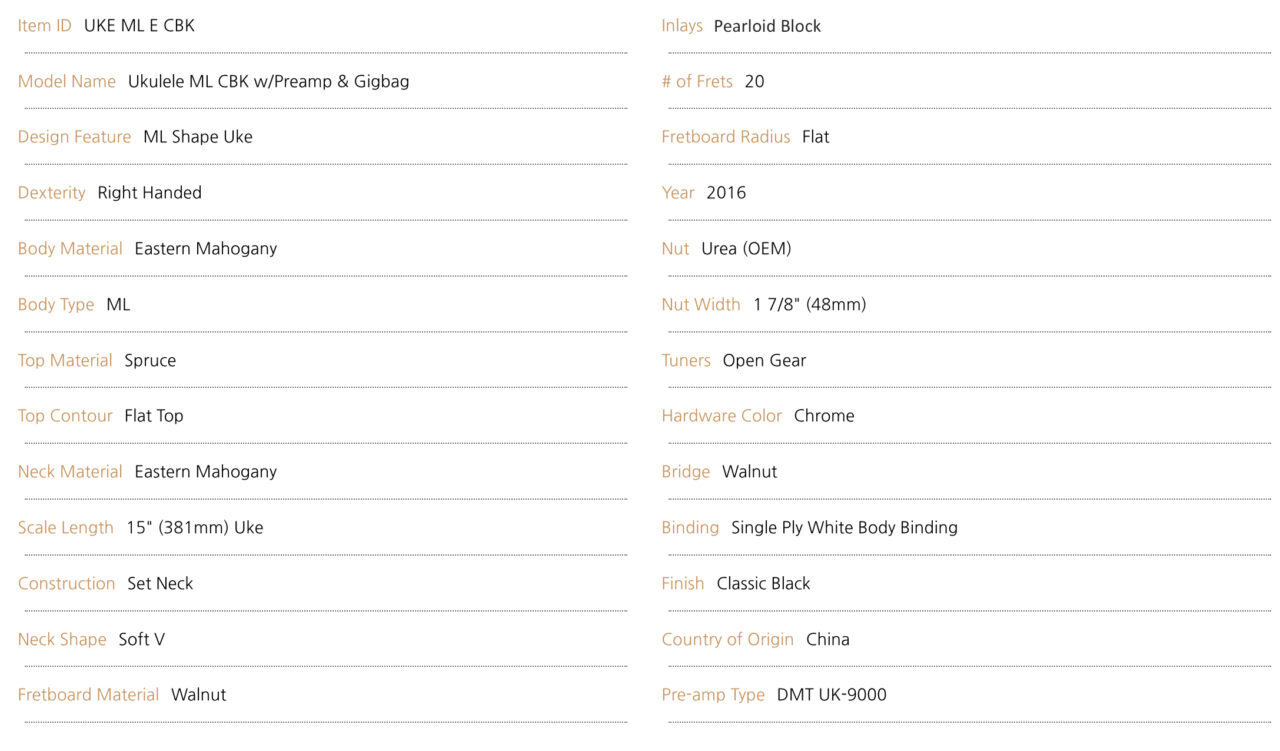Select the Nut Width label
The image size is (1280, 751).
tap(701, 305)
